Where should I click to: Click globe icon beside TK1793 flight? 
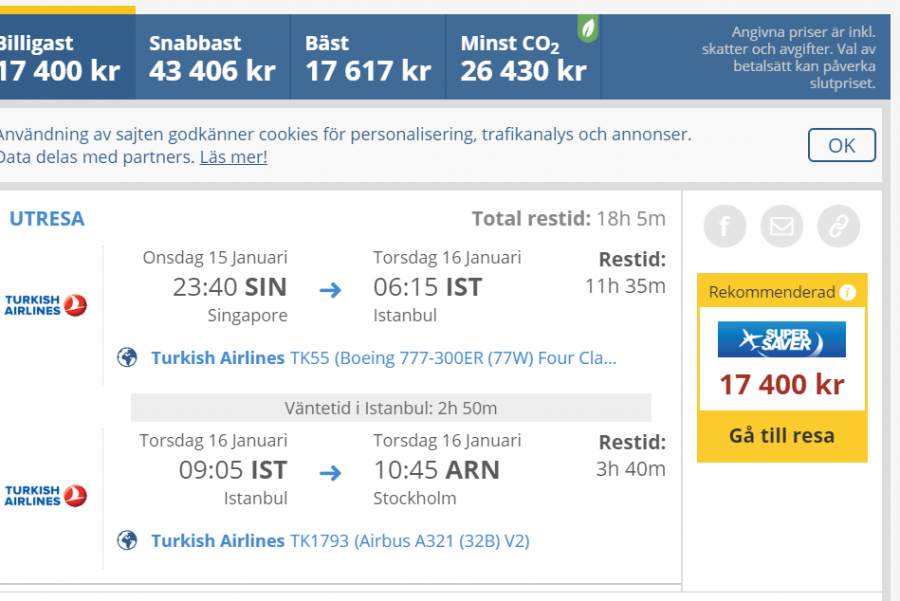[127, 541]
